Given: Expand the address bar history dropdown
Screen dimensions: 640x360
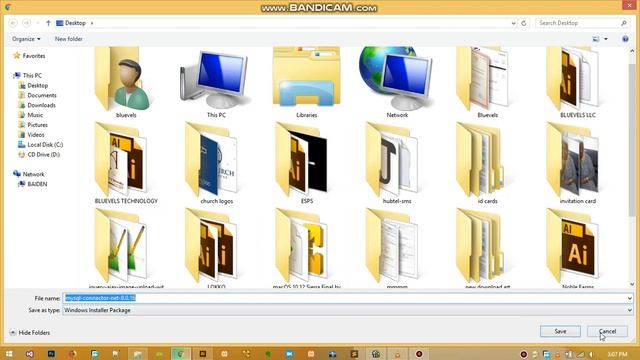Looking at the screenshot, I should [x=513, y=23].
